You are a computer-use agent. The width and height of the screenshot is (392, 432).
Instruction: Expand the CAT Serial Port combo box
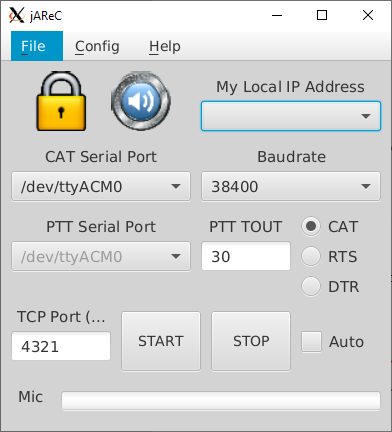101,186
